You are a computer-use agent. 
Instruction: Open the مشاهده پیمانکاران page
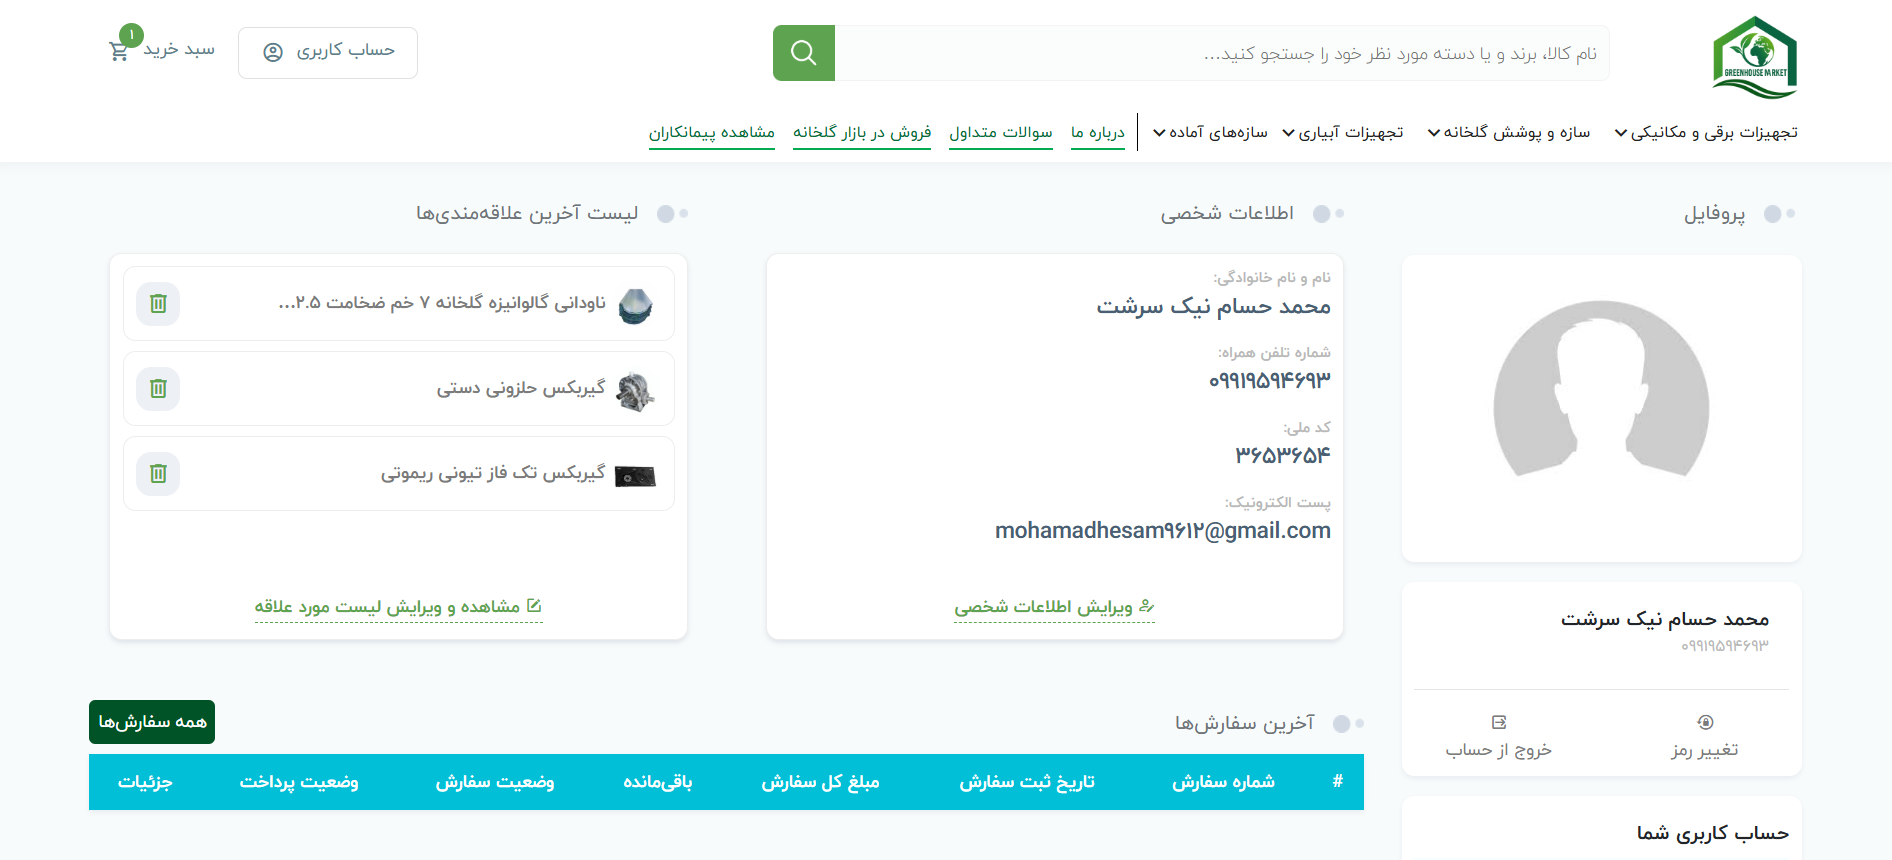tap(712, 132)
